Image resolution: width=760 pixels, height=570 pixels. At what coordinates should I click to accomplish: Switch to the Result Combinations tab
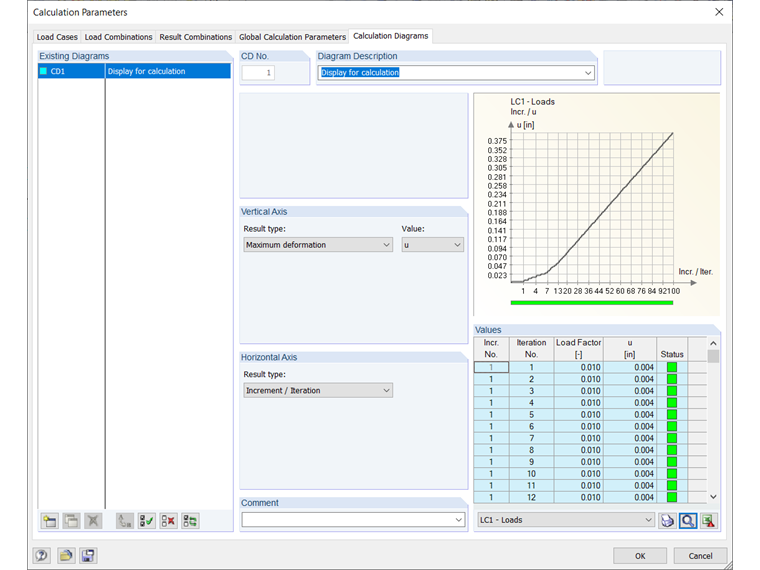point(196,37)
